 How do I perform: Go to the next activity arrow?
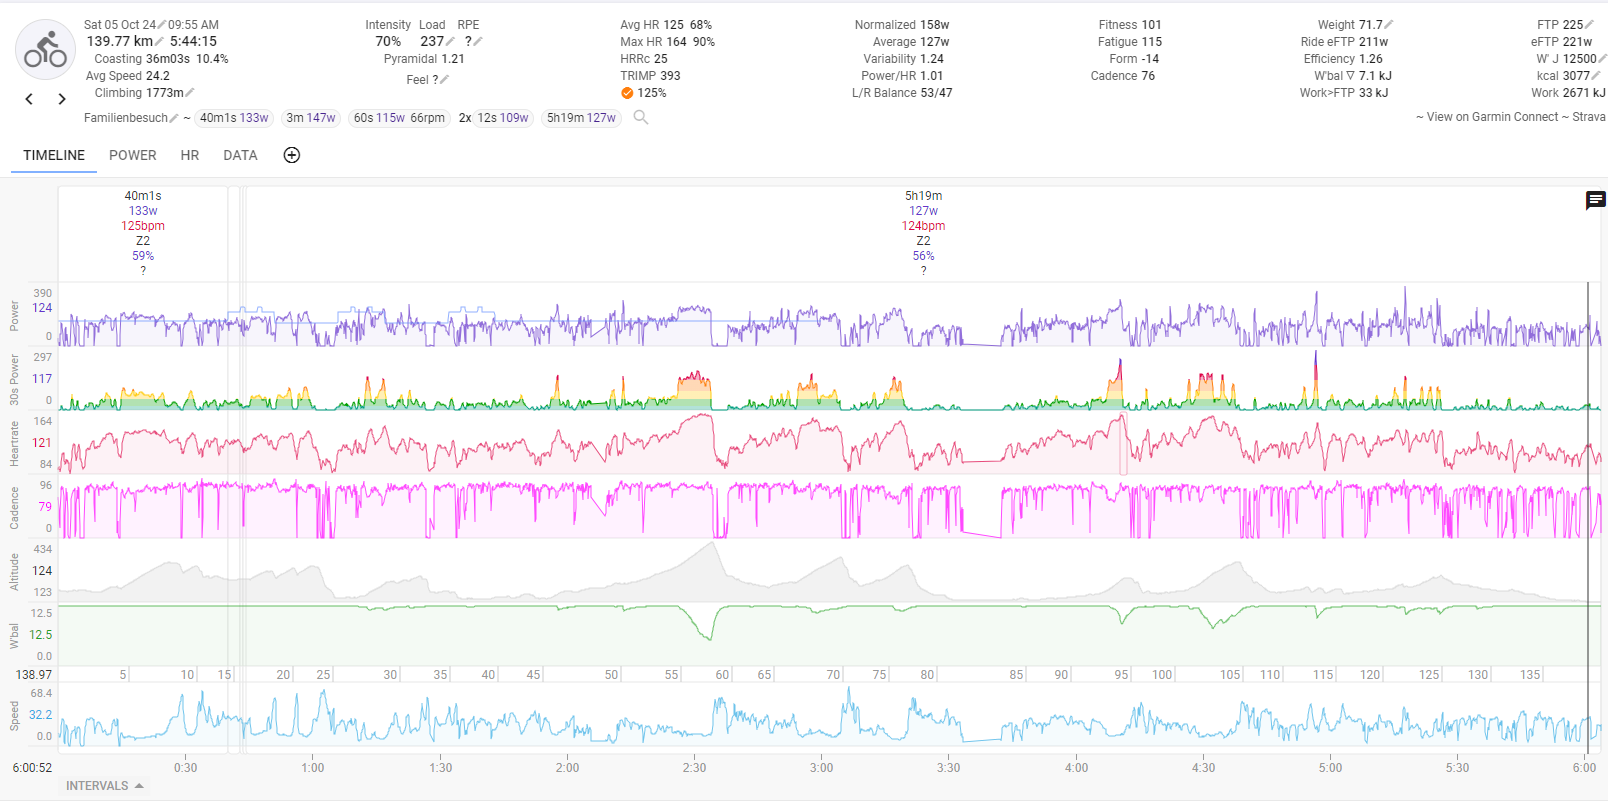pyautogui.click(x=62, y=99)
